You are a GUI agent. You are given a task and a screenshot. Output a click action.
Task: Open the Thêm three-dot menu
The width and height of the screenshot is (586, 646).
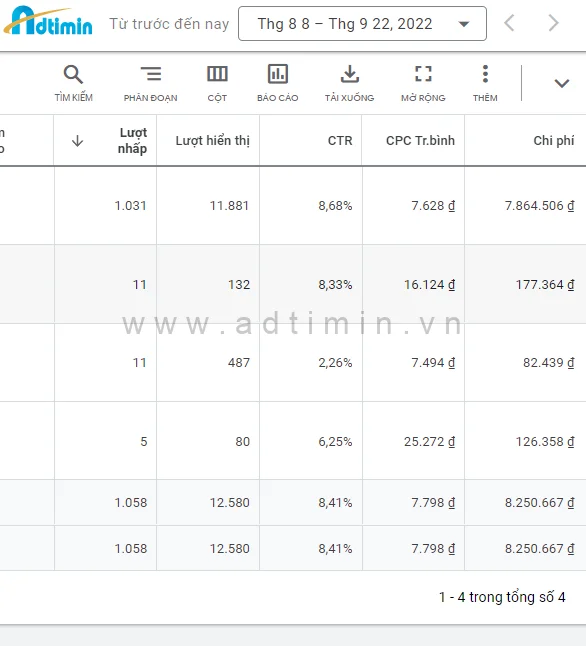485,83
